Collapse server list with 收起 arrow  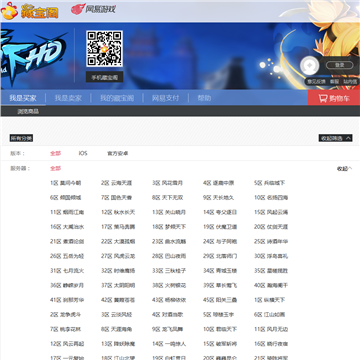344,169
